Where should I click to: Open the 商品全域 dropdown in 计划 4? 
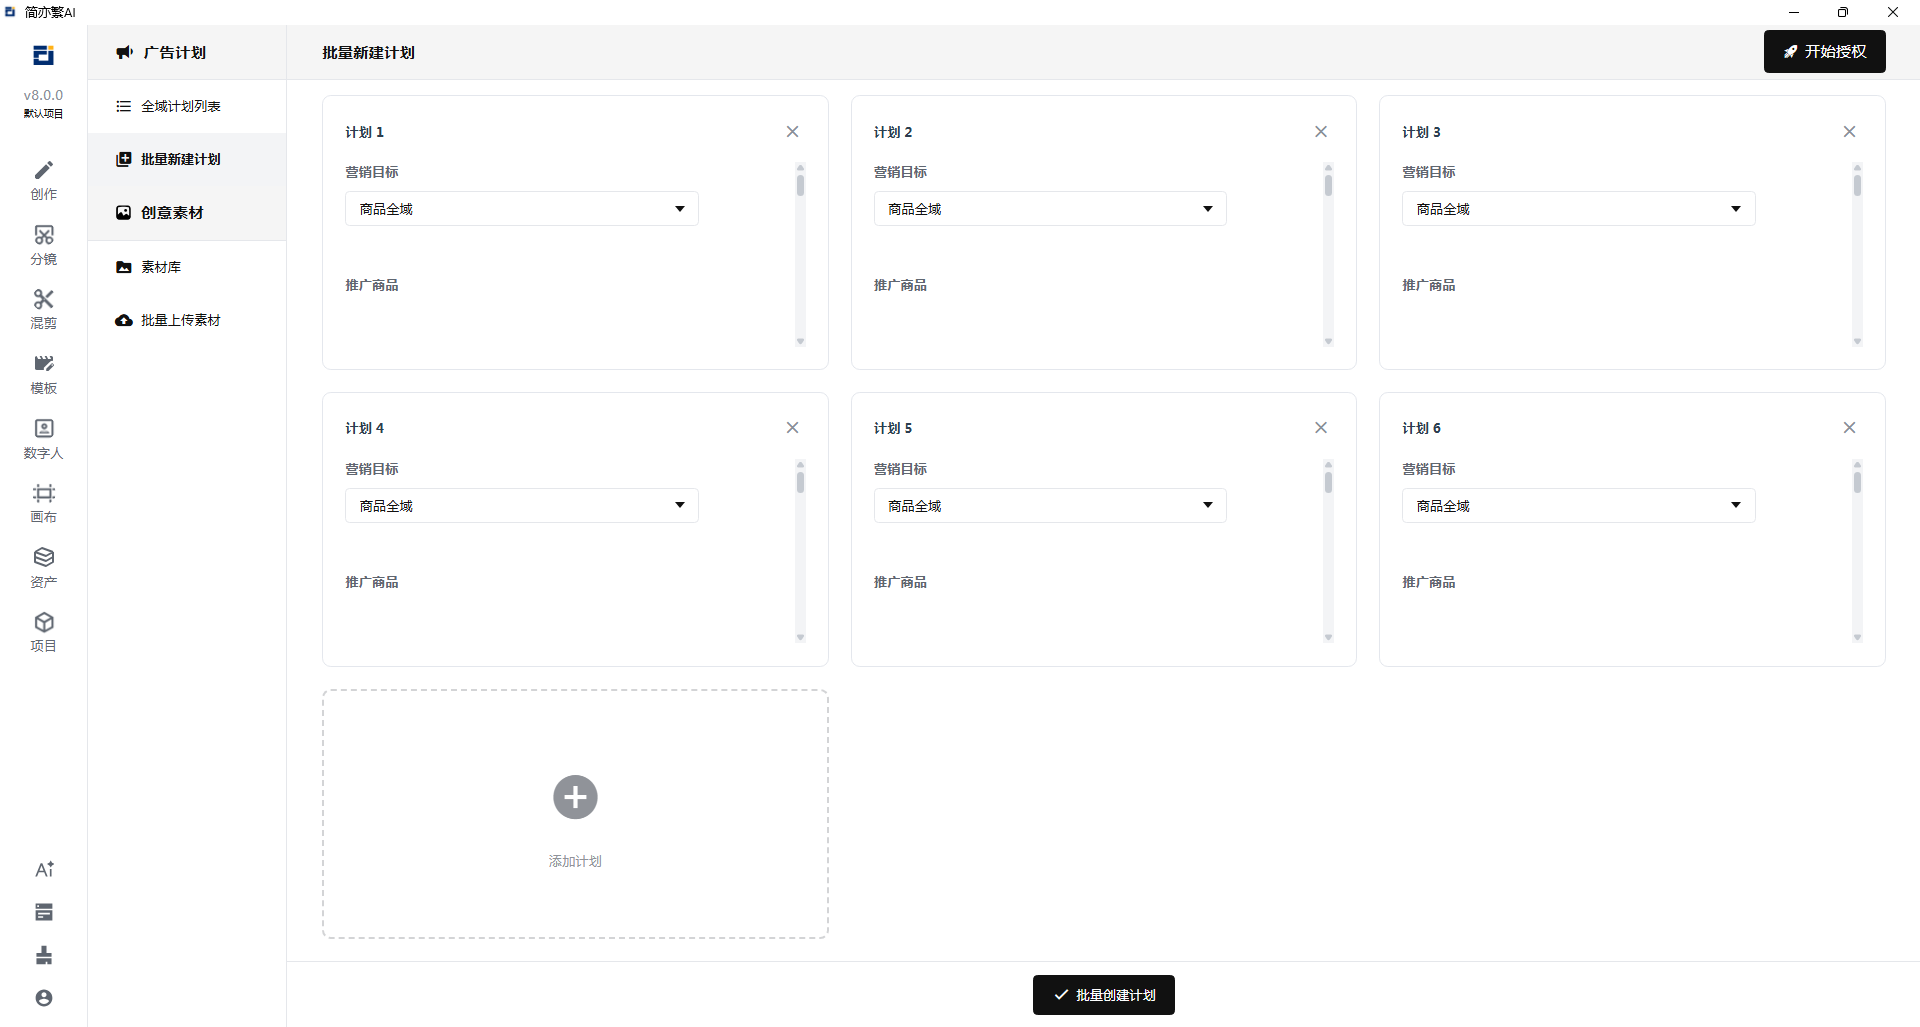point(522,506)
